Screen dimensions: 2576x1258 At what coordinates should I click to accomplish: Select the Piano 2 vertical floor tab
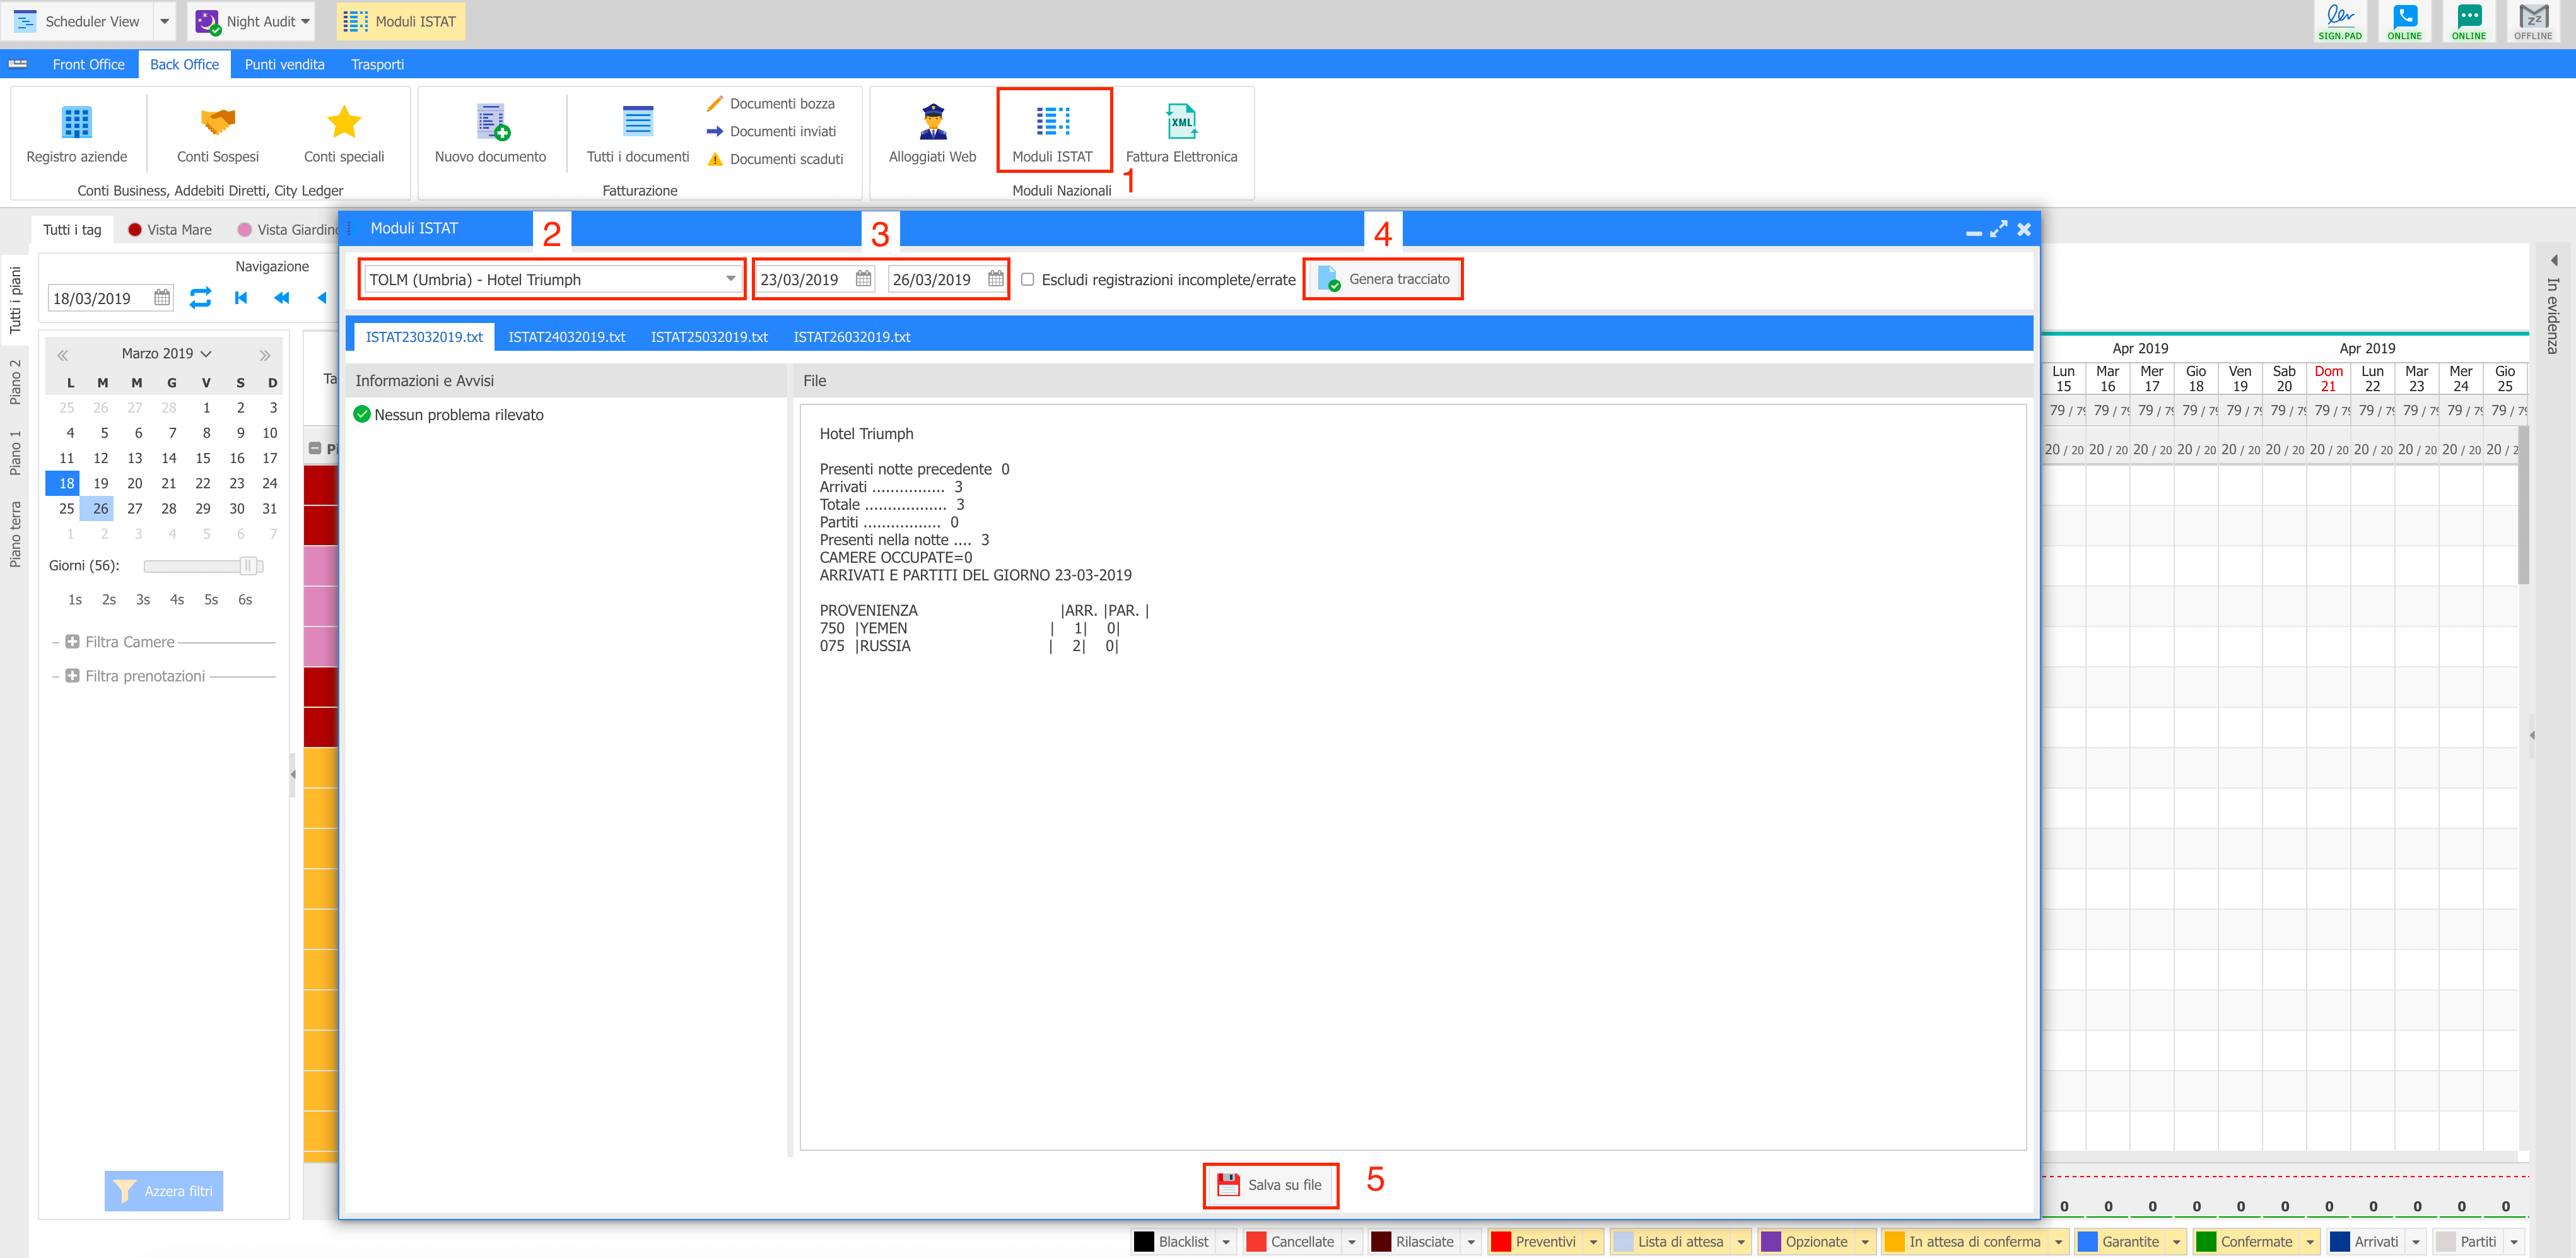tap(15, 381)
